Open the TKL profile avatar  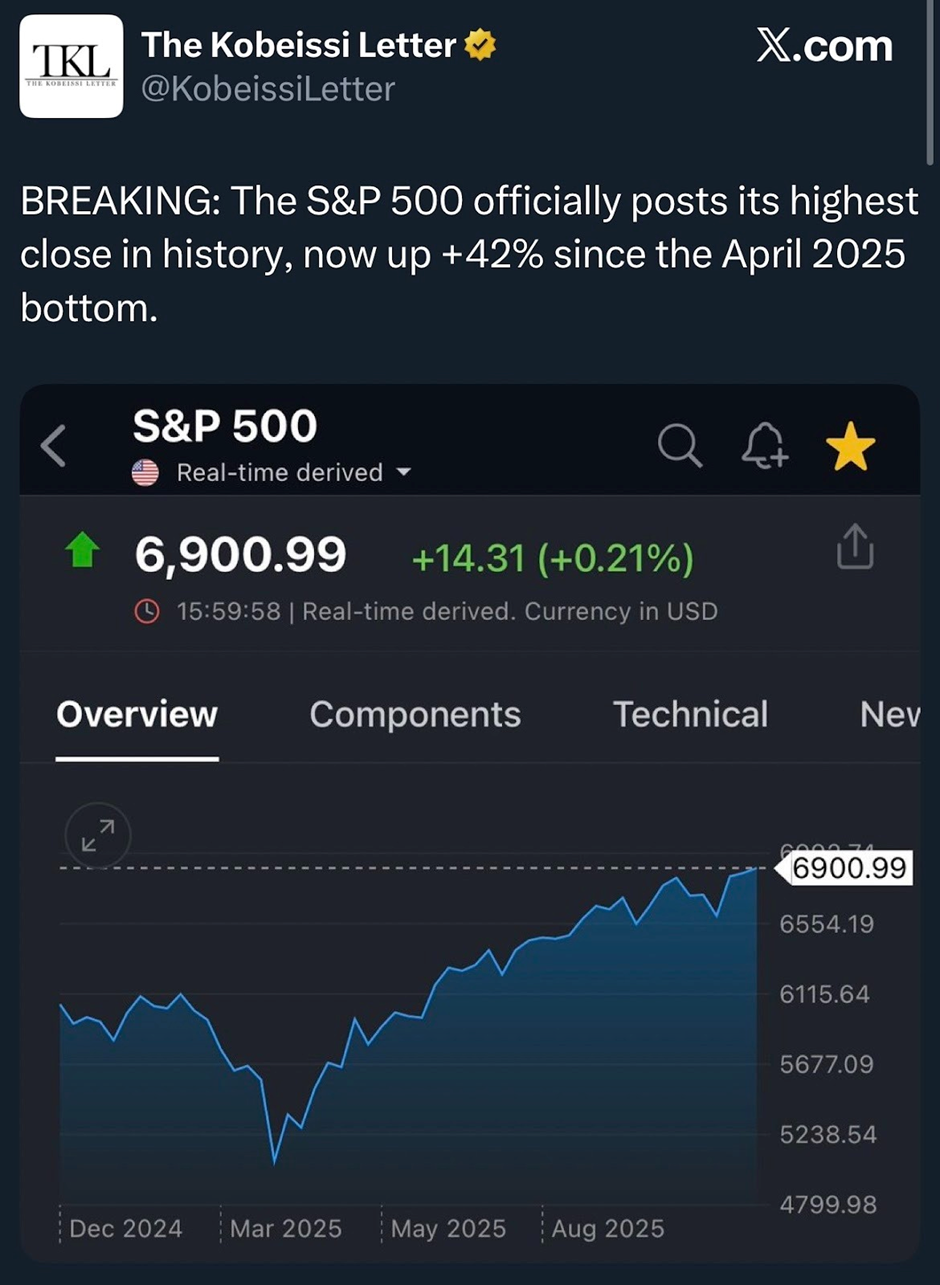pos(71,67)
